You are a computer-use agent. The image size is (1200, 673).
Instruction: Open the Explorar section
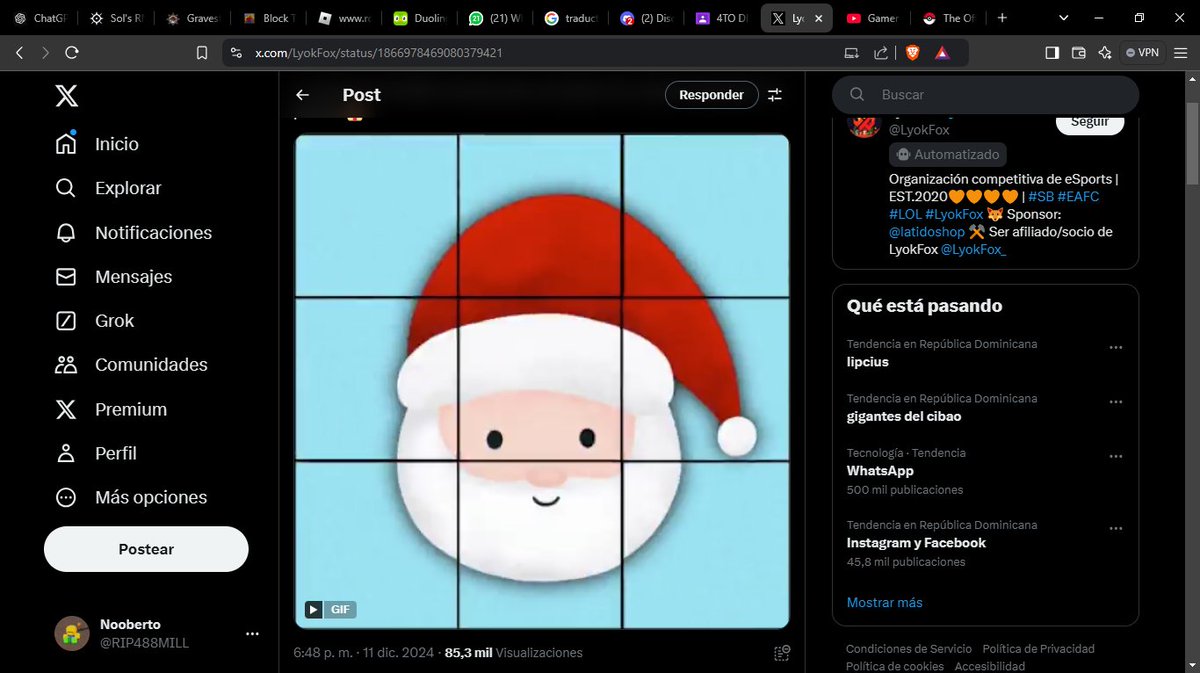coord(108,188)
